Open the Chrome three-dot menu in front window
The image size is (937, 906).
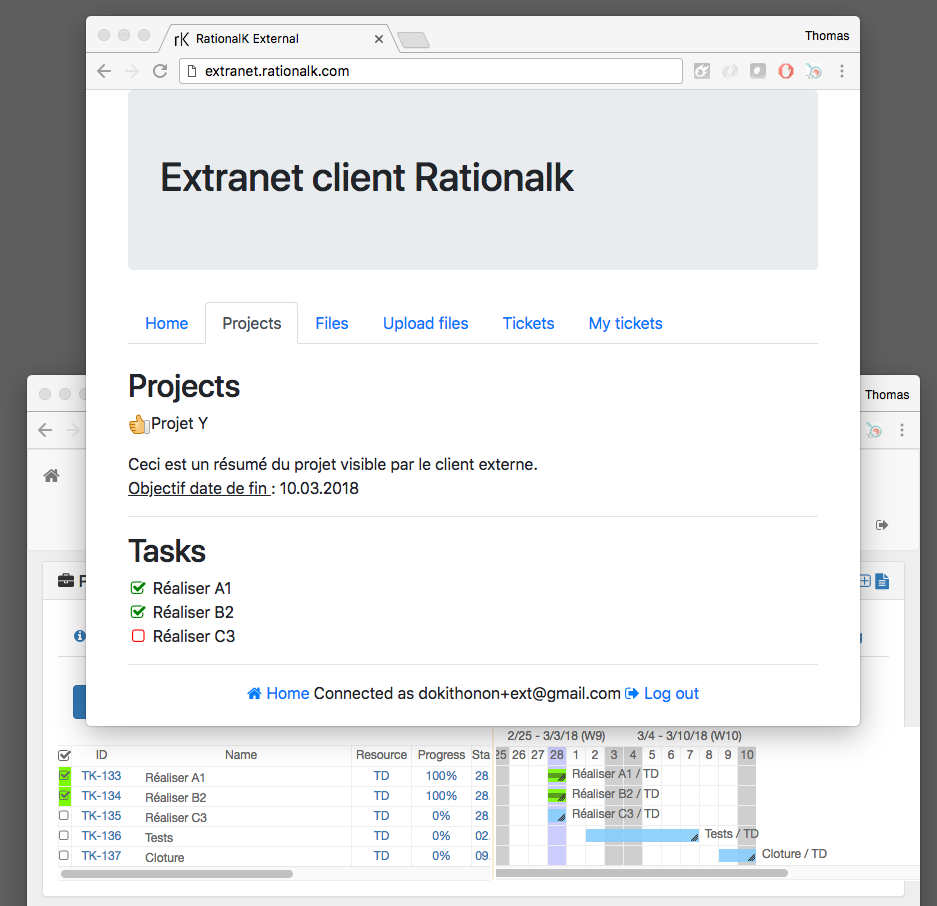click(842, 71)
